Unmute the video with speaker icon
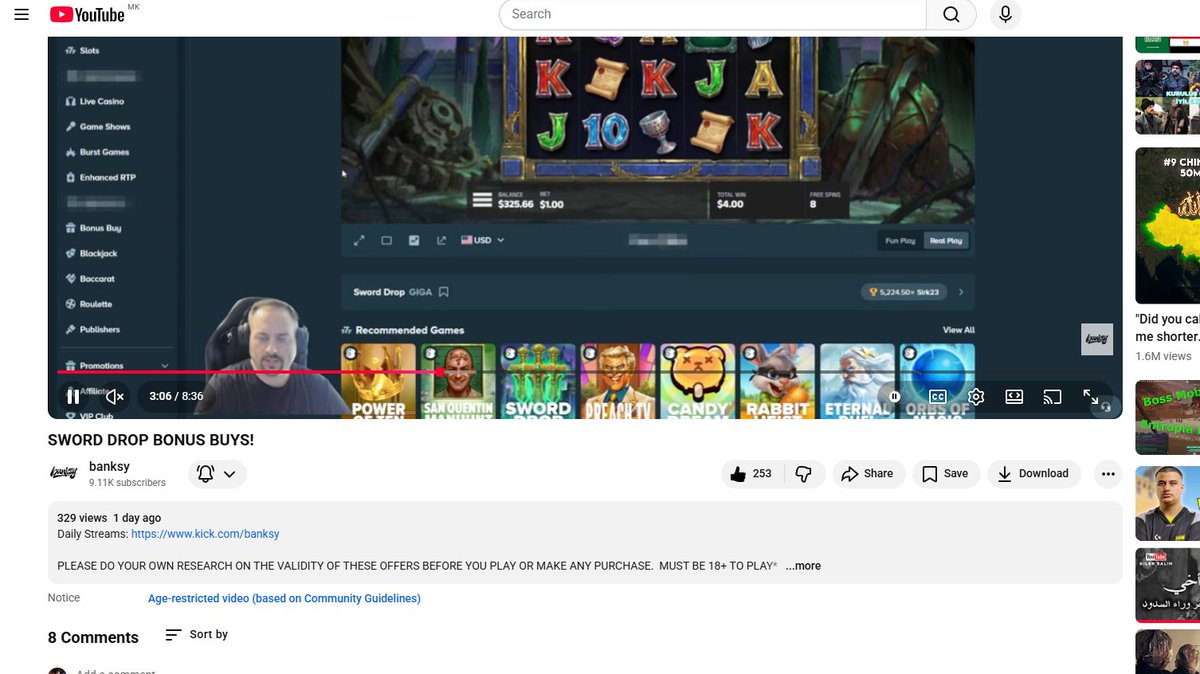This screenshot has width=1200, height=674. point(115,396)
